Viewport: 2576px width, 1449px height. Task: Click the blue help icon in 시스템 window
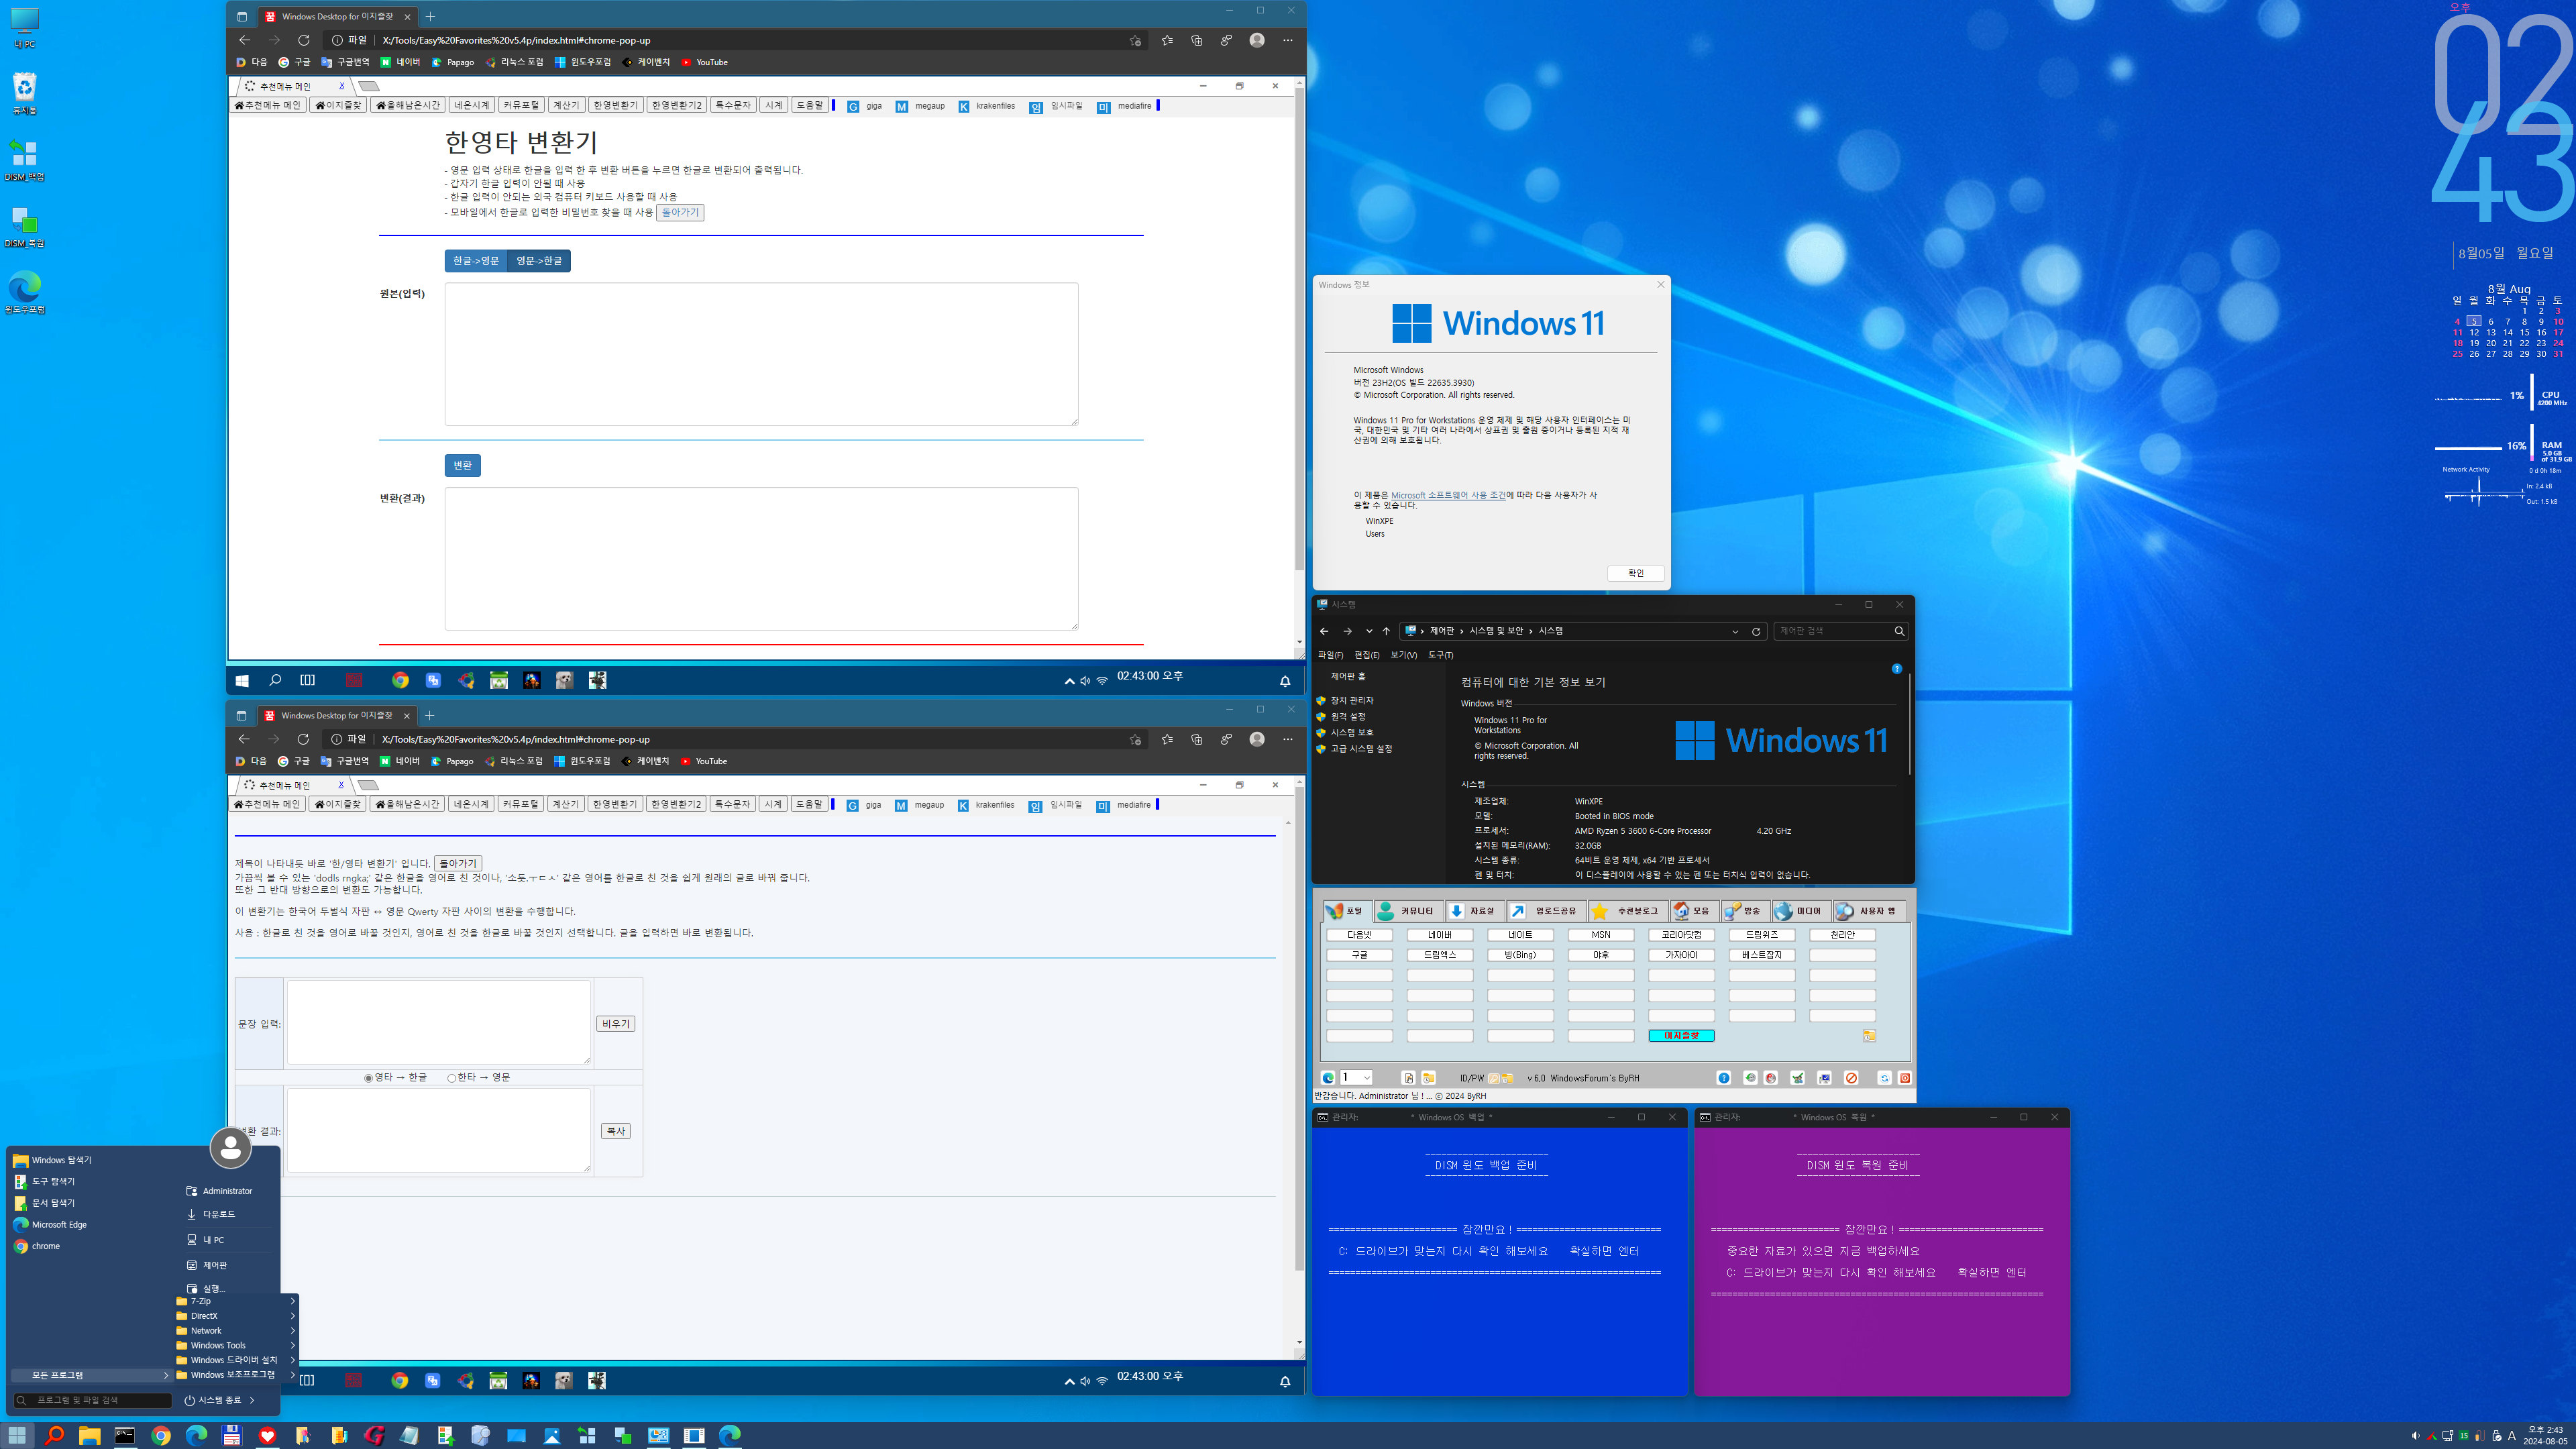[1896, 668]
